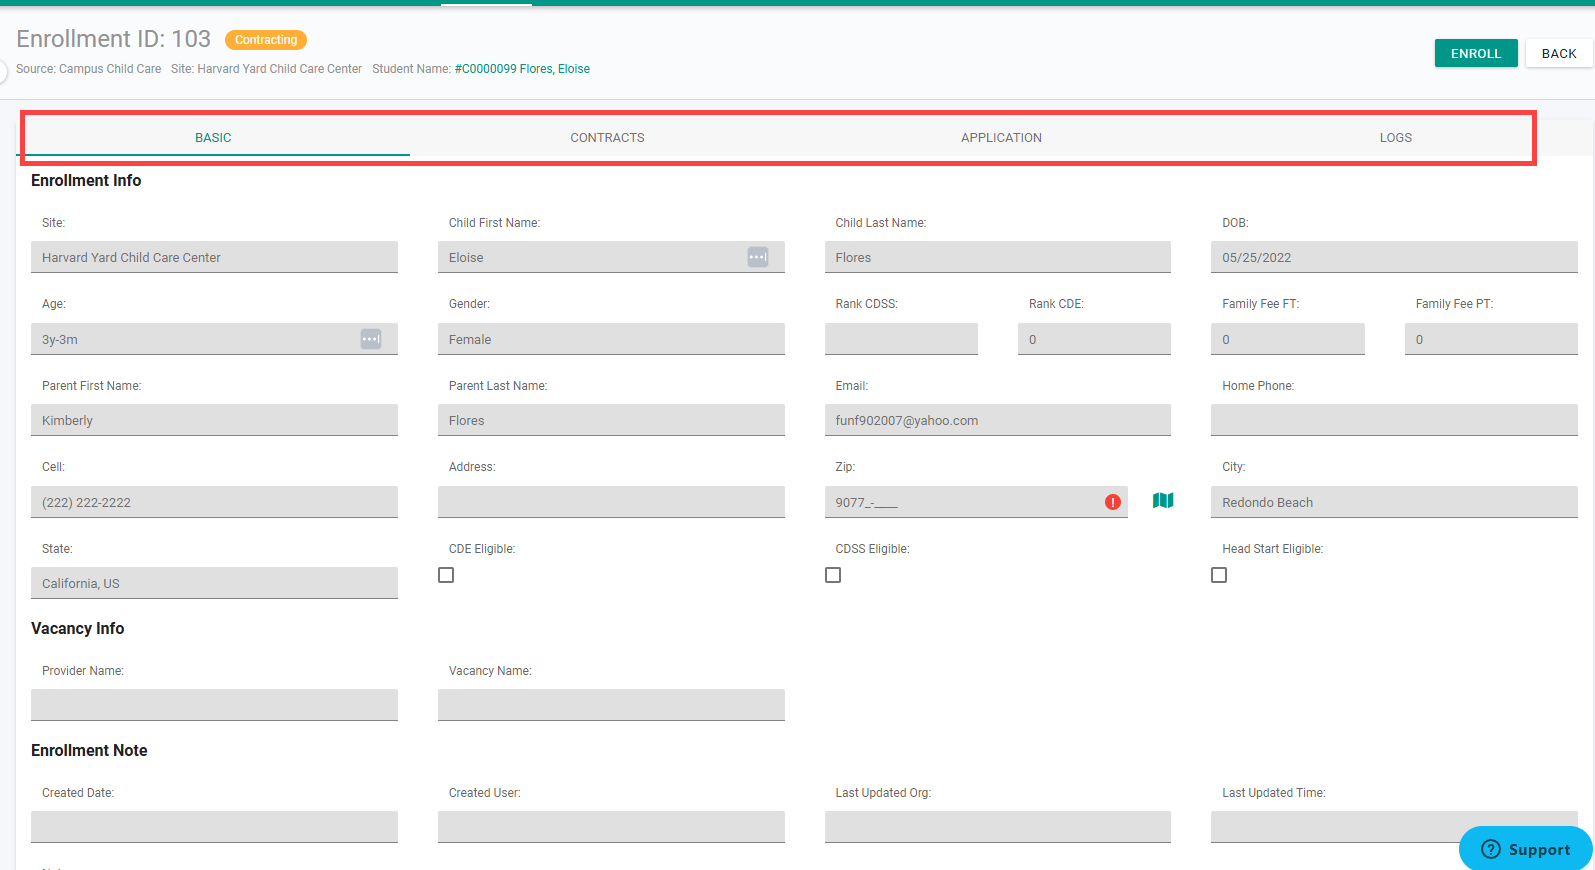The height and width of the screenshot is (870, 1595).
Task: Click the Home Phone input field
Action: [1394, 420]
